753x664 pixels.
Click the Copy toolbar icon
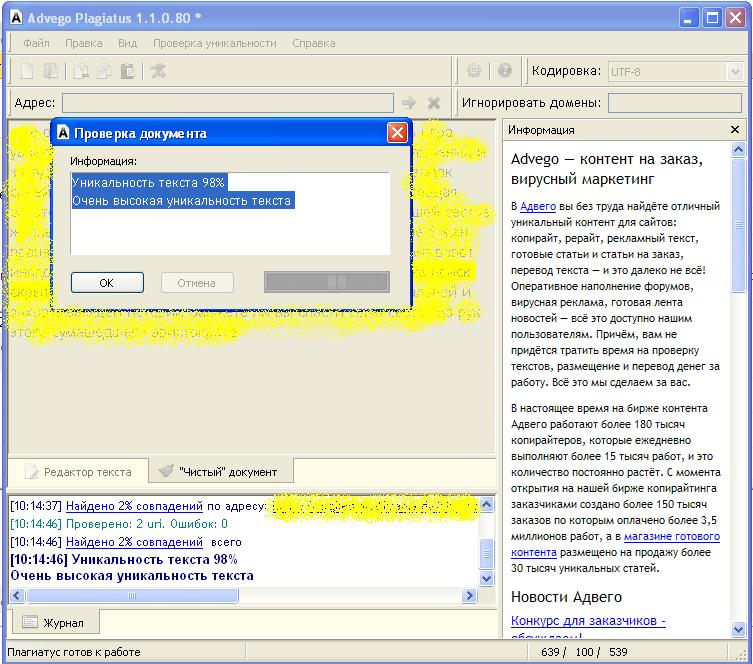[104, 71]
